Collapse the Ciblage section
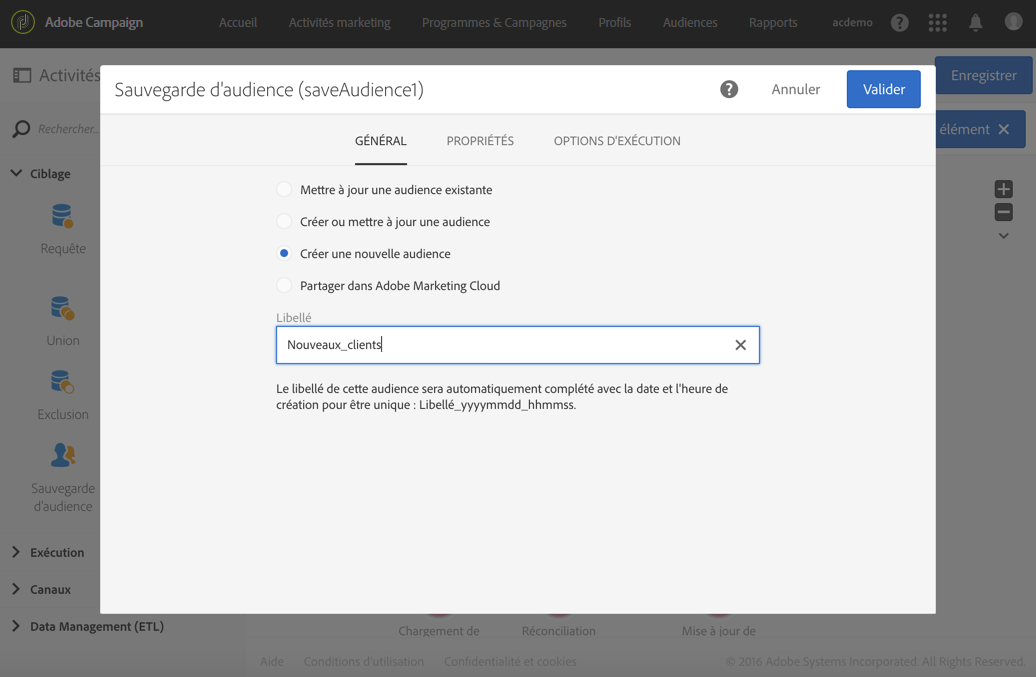 pyautogui.click(x=16, y=173)
